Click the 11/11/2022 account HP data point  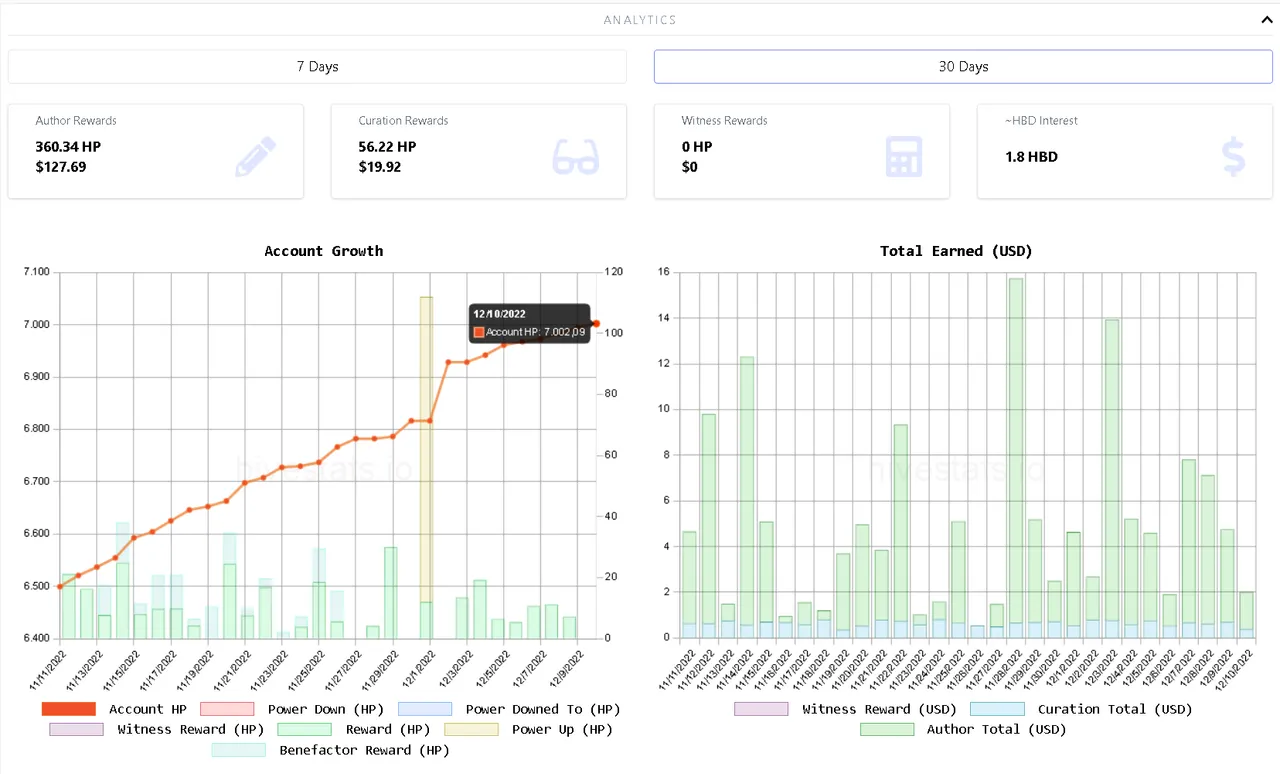(x=60, y=586)
